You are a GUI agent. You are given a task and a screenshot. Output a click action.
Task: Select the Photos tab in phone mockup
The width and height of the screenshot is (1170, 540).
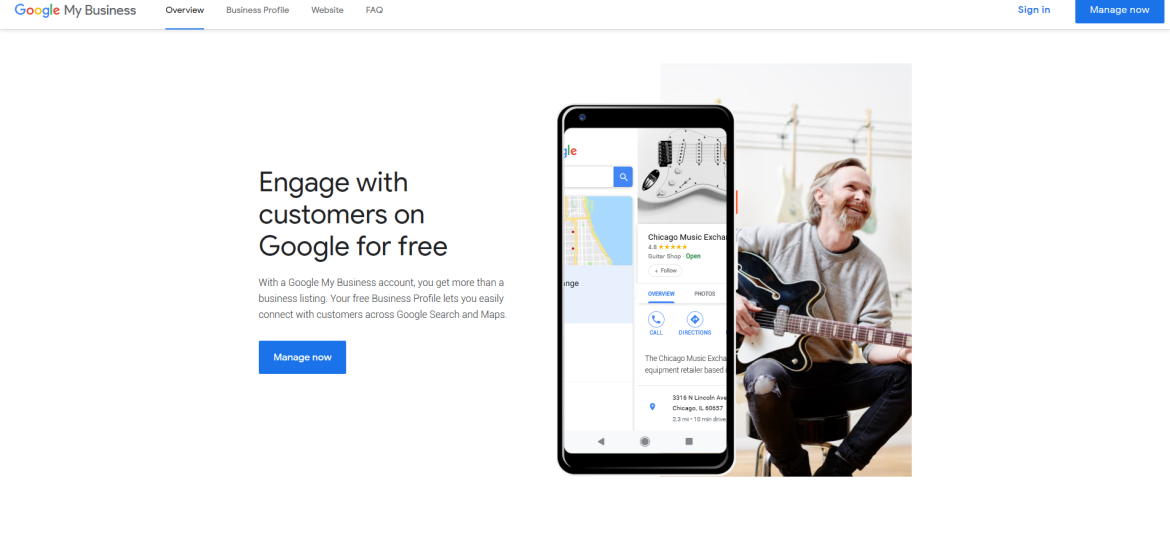[x=704, y=294]
